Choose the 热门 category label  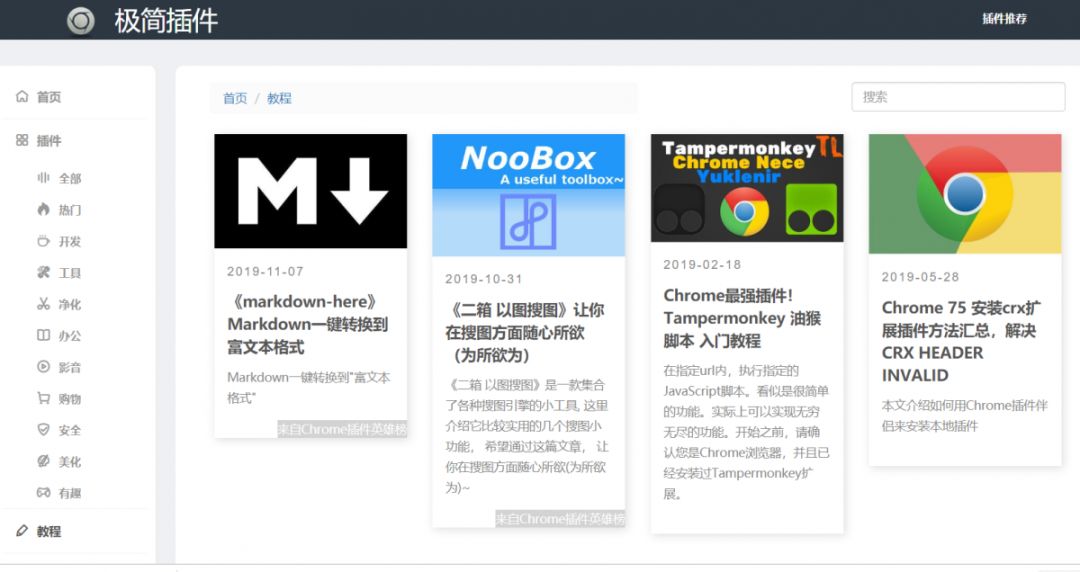click(x=70, y=210)
